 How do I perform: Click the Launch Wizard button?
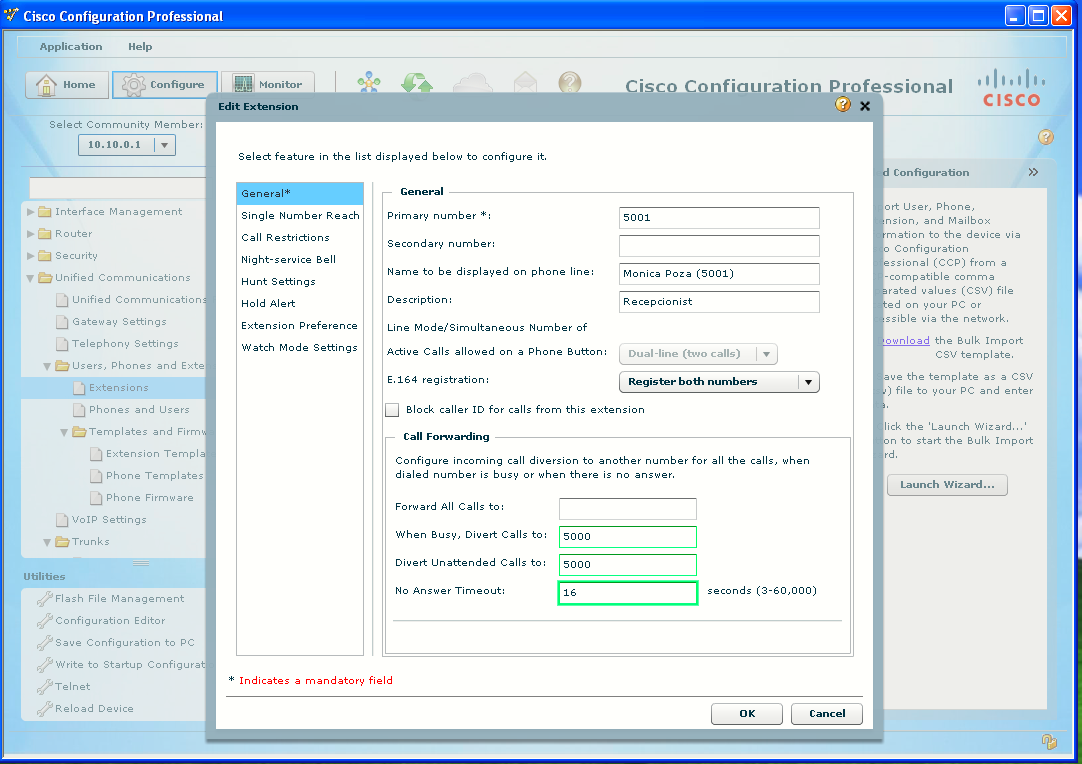coord(947,484)
